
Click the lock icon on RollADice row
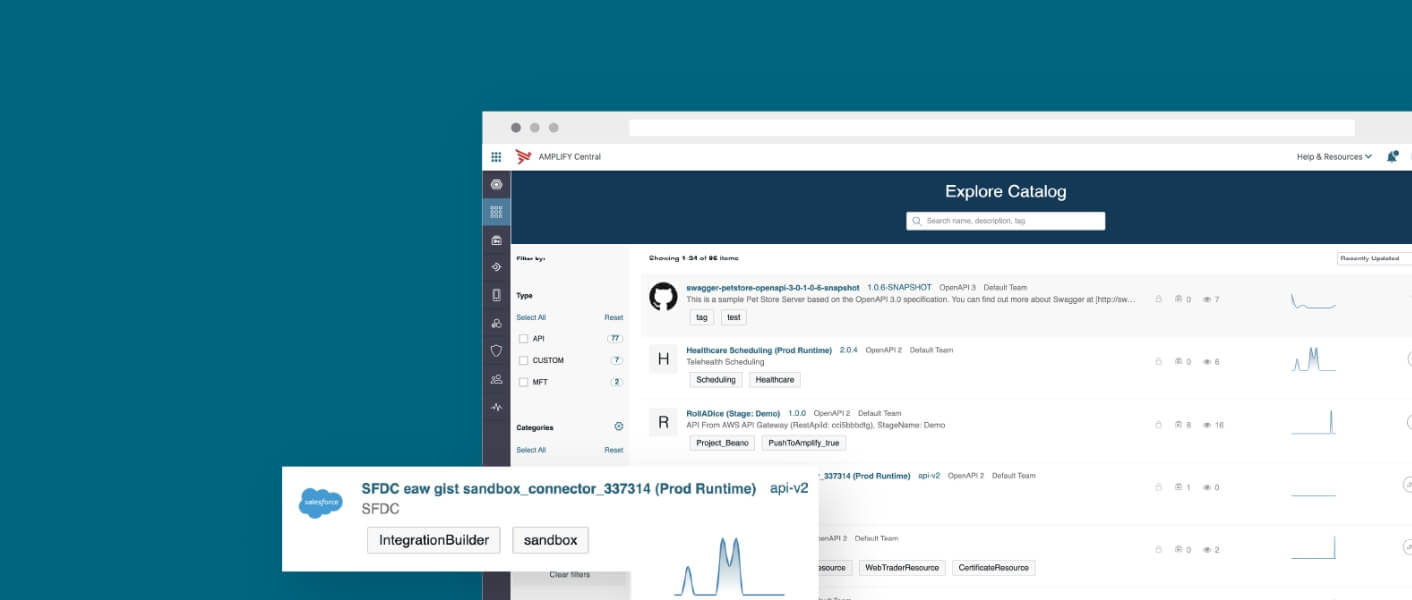1159,425
